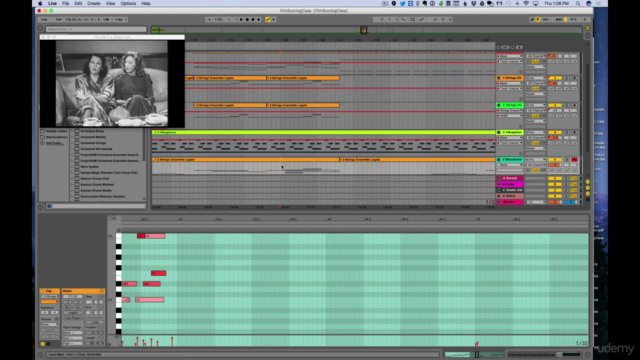This screenshot has height=360, width=640.
Task: Toggle the Strings EC track activator
Action: point(555,105)
